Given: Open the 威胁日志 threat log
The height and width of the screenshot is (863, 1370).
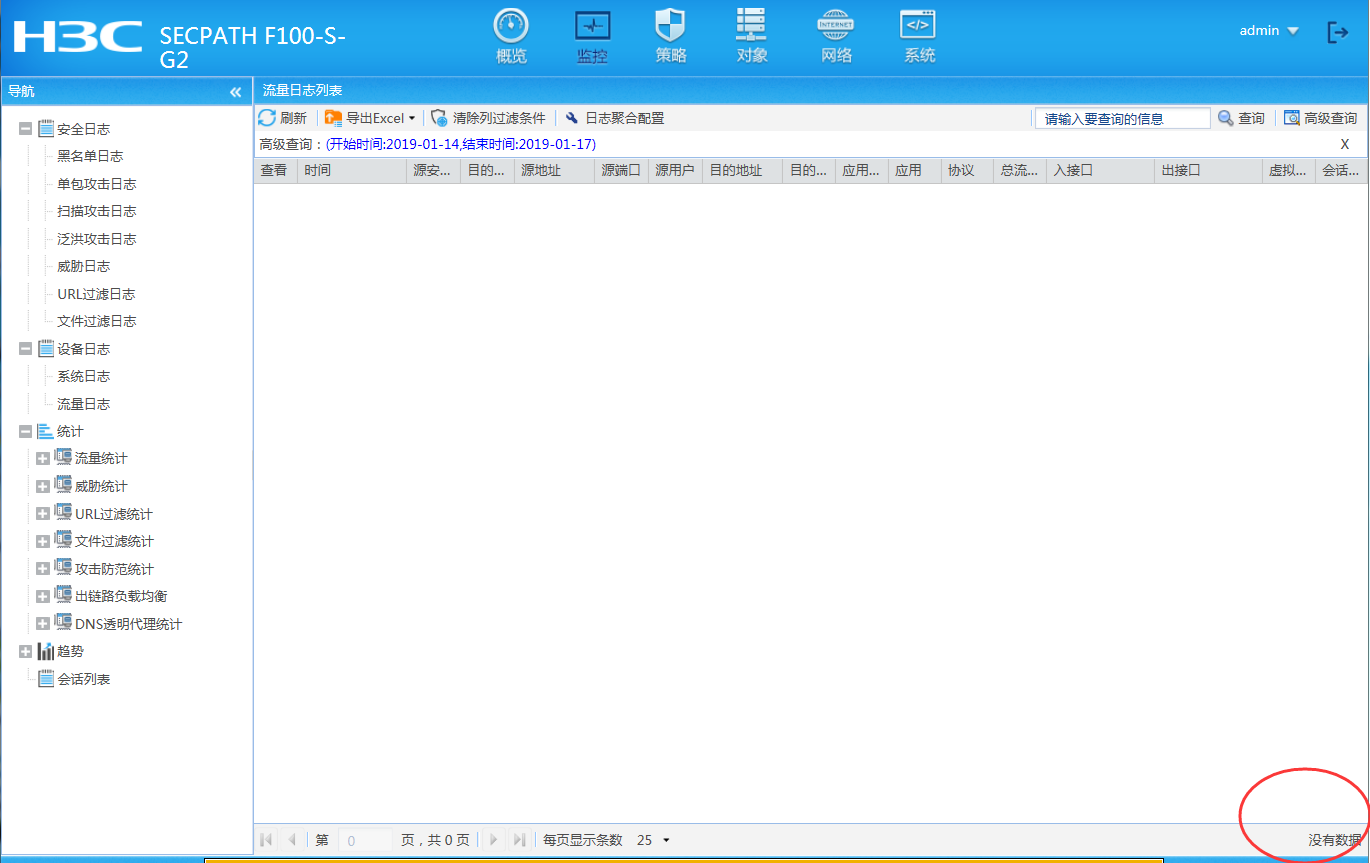Looking at the screenshot, I should (84, 266).
